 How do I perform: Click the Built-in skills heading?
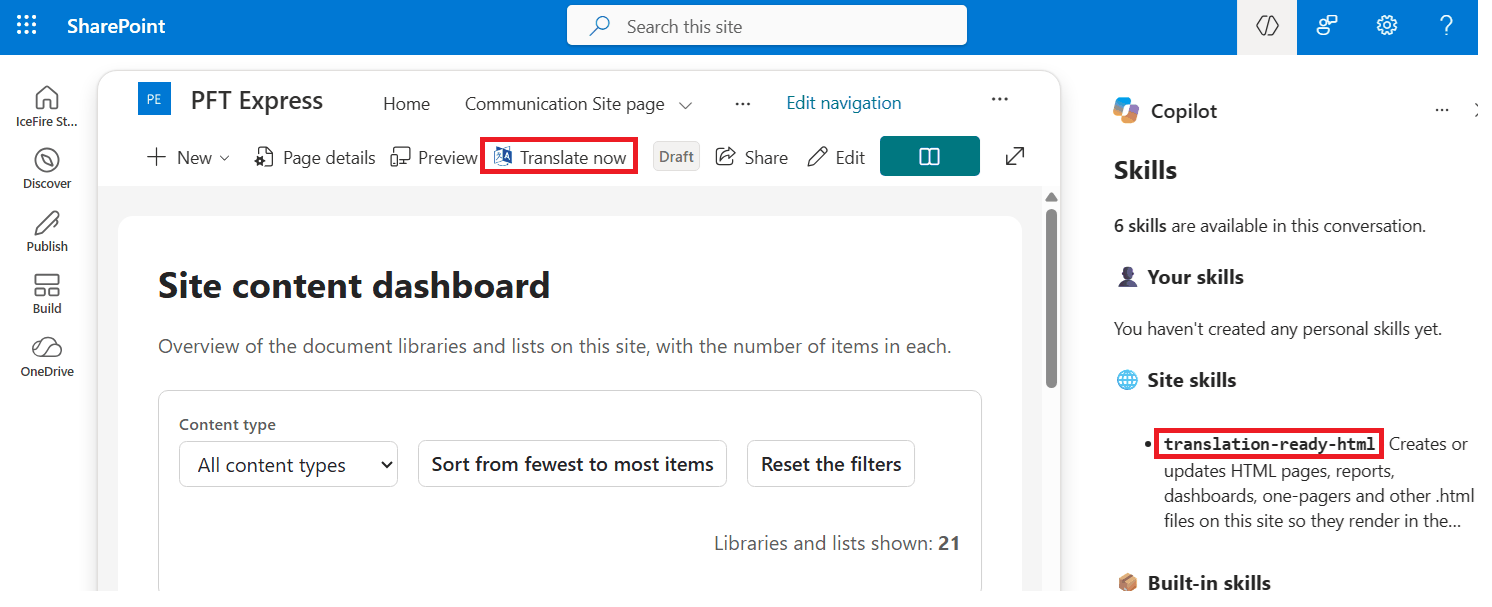(1209, 583)
